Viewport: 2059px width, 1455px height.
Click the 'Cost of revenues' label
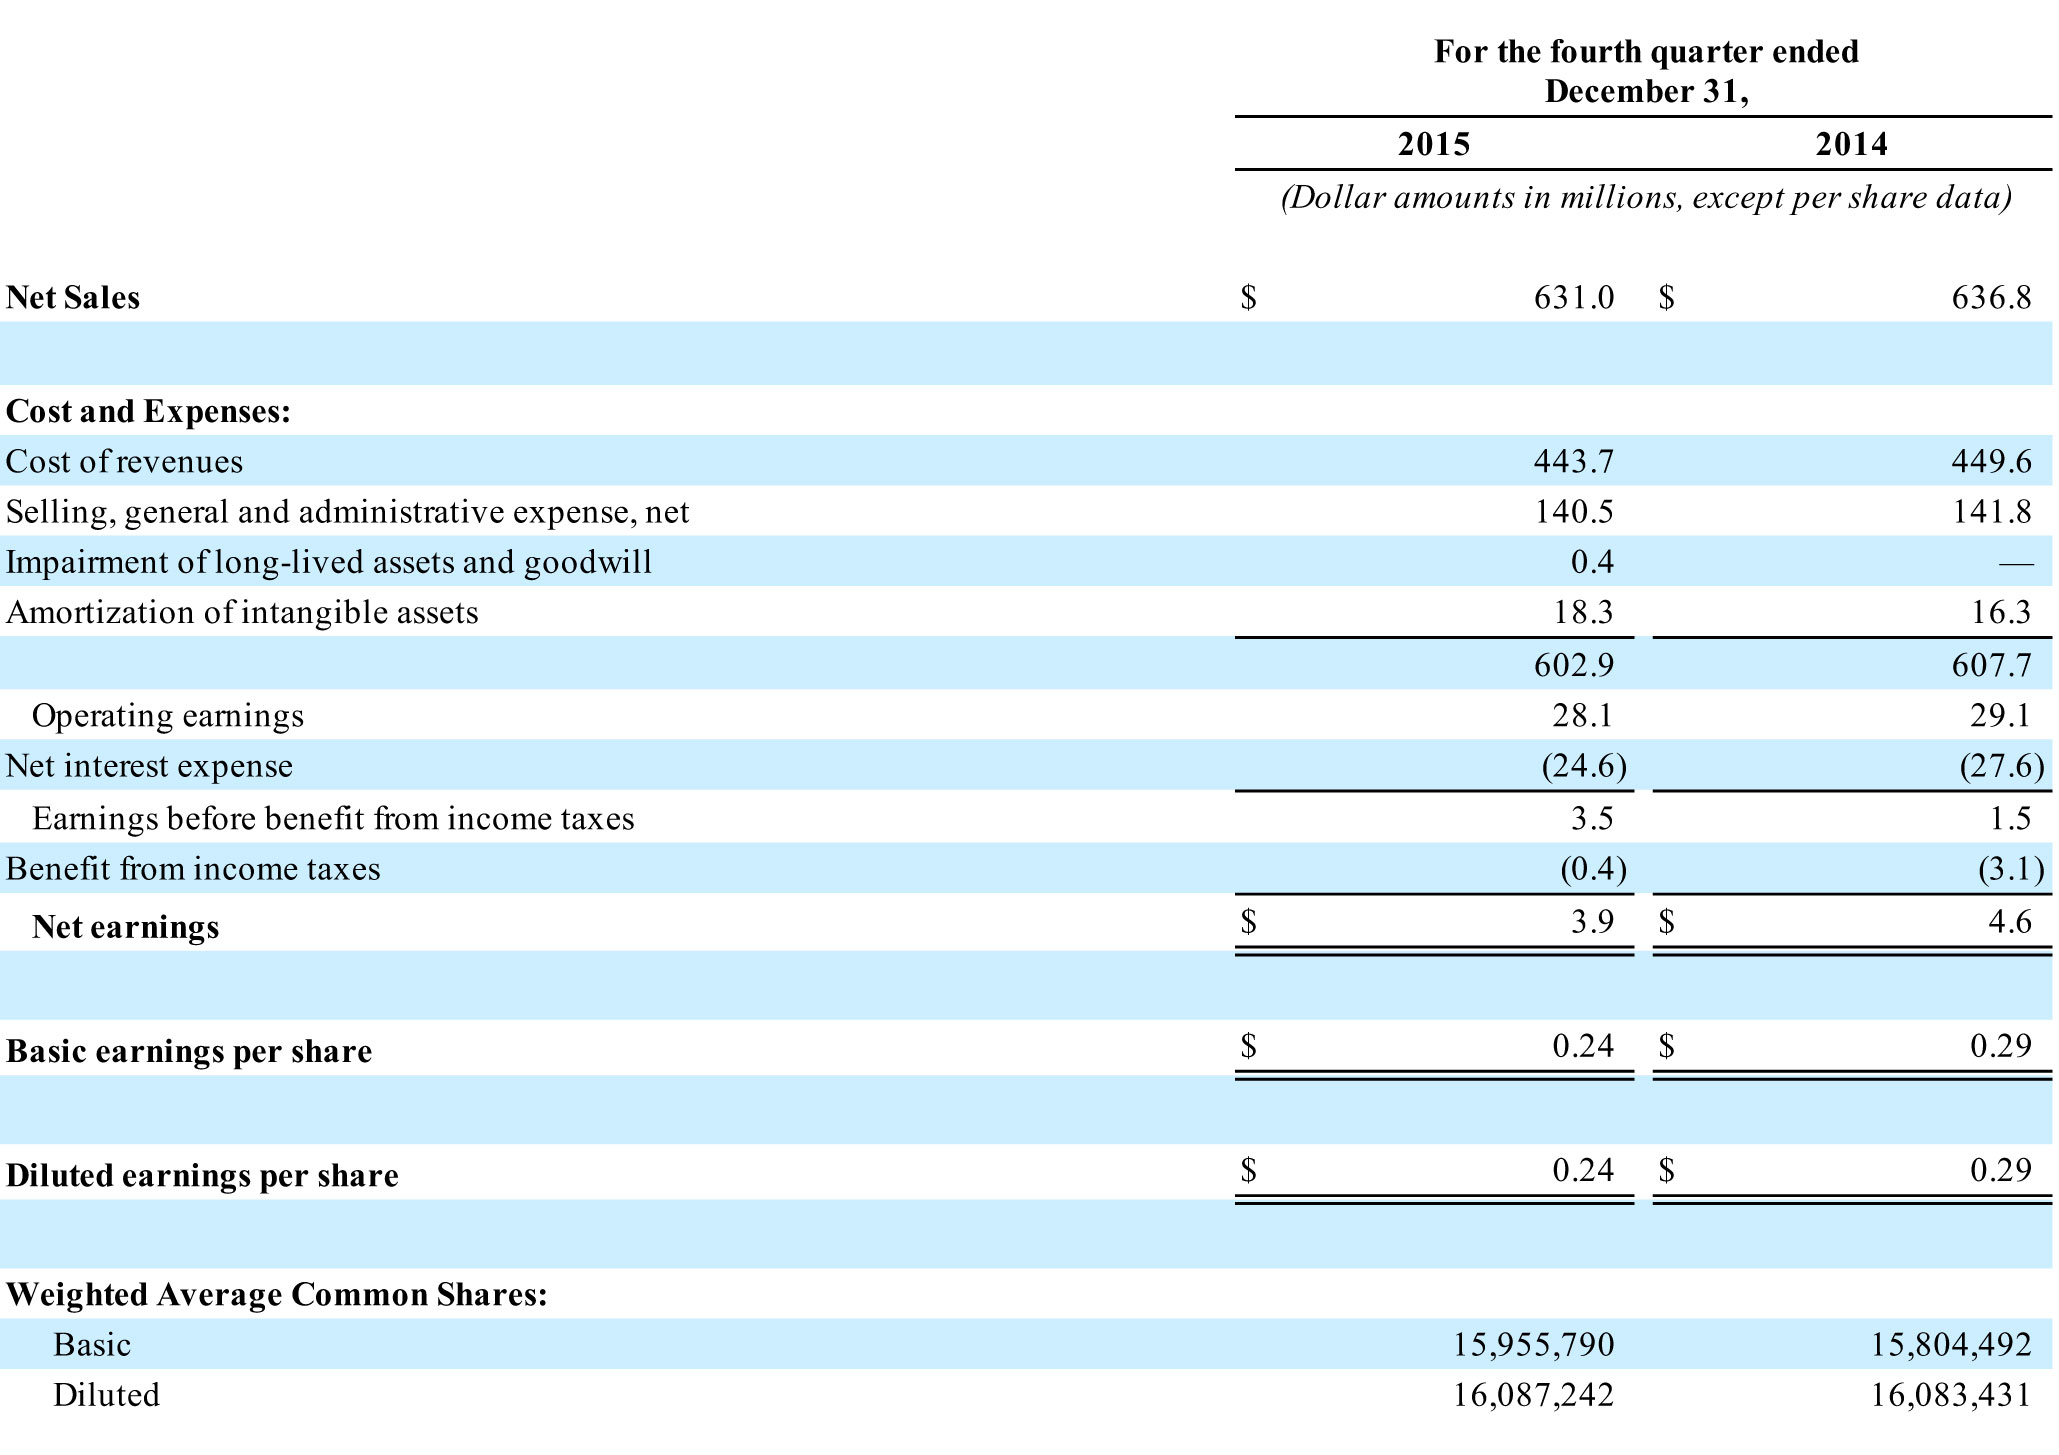click(x=125, y=461)
